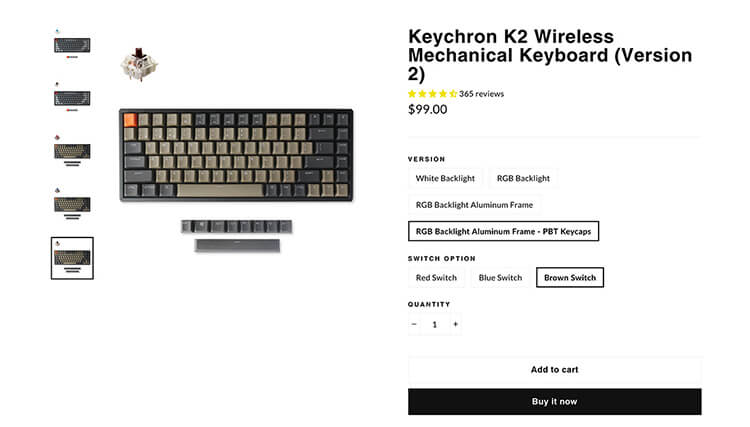This screenshot has width=750, height=427.
Task: Click the star rating icons
Action: (432, 94)
